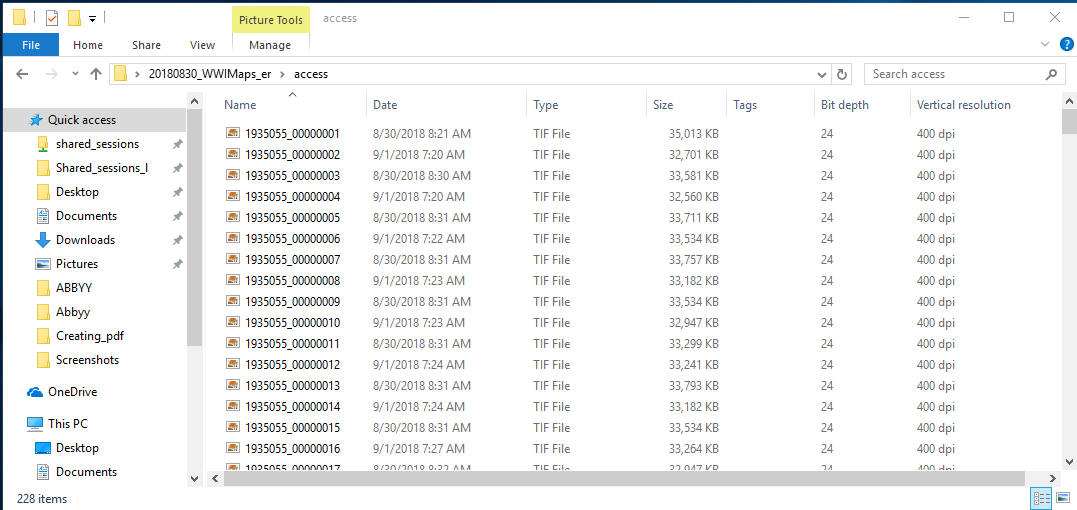1077x510 pixels.
Task: Unpin the Downloads pin icon
Action: click(177, 240)
